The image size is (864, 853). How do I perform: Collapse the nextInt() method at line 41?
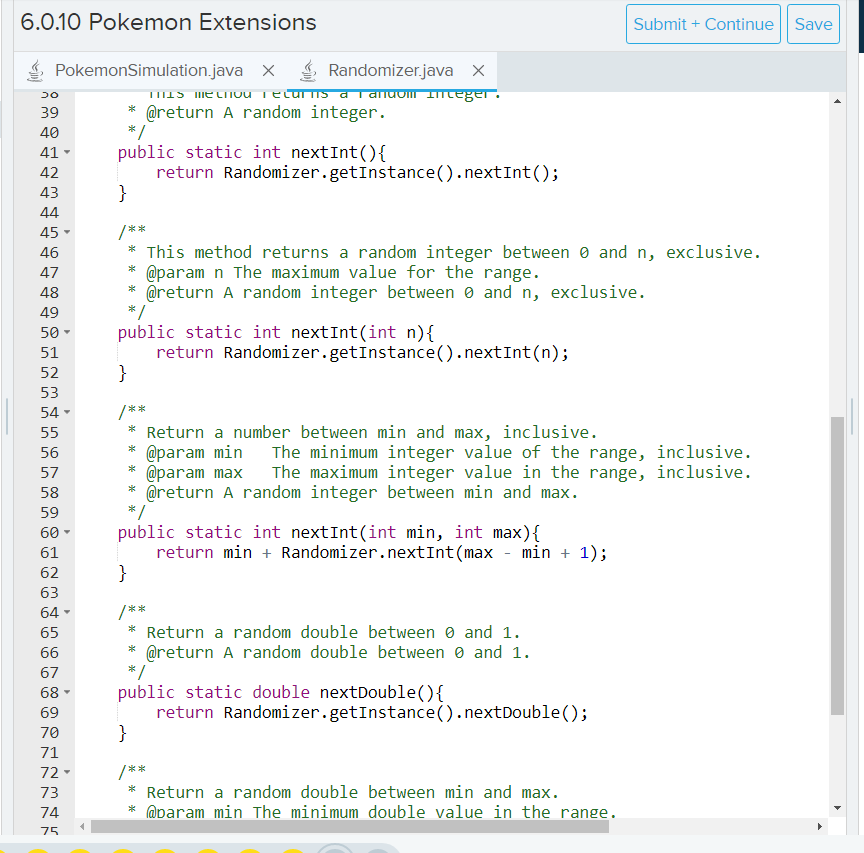pyautogui.click(x=67, y=152)
